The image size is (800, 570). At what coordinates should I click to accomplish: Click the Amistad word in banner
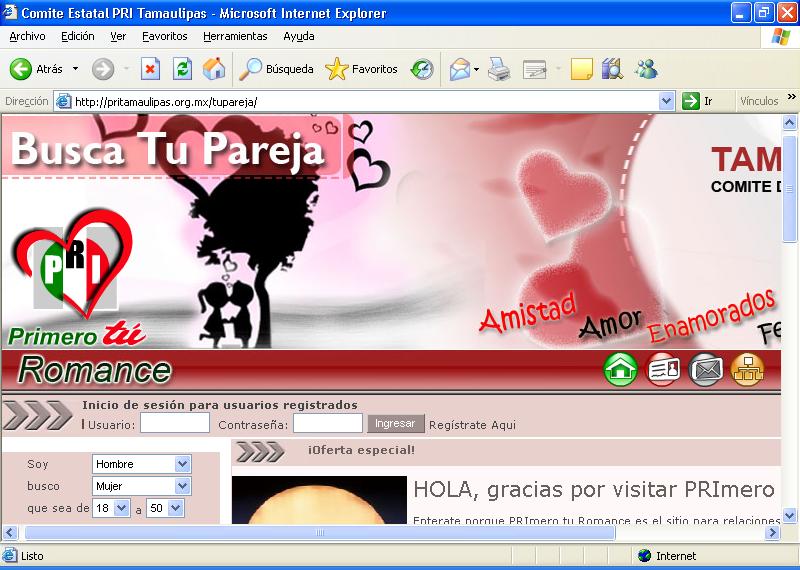(528, 312)
